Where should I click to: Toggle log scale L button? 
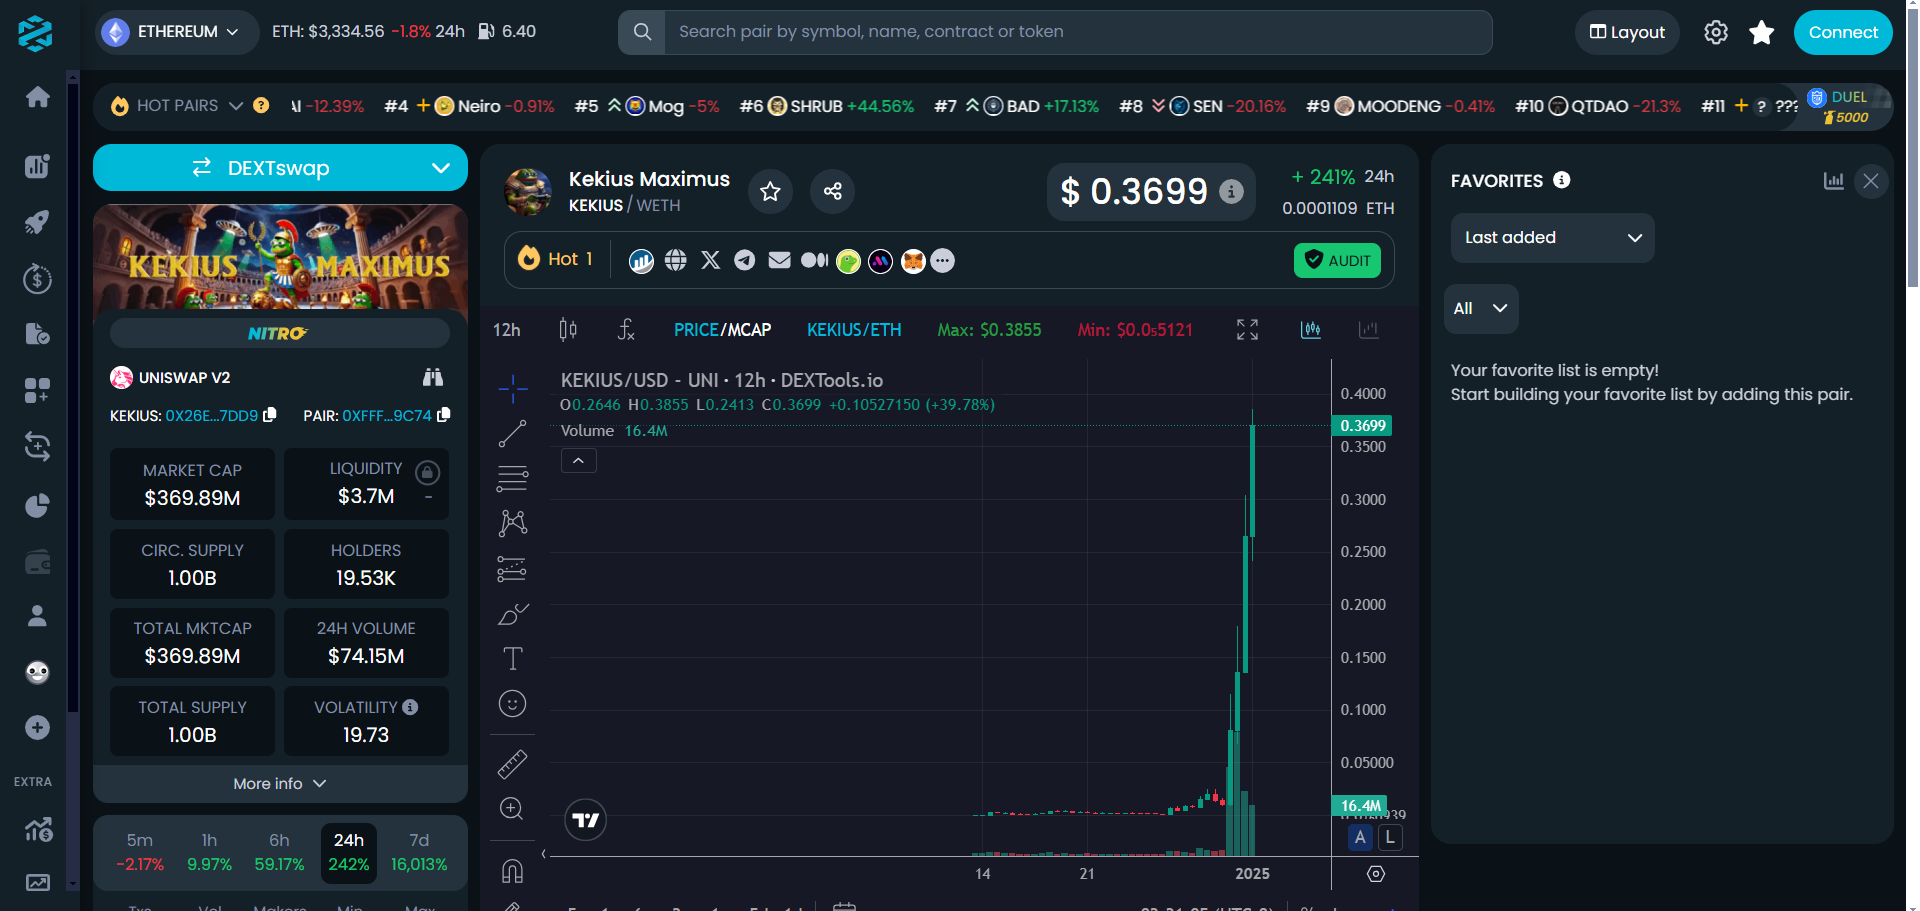[1390, 838]
